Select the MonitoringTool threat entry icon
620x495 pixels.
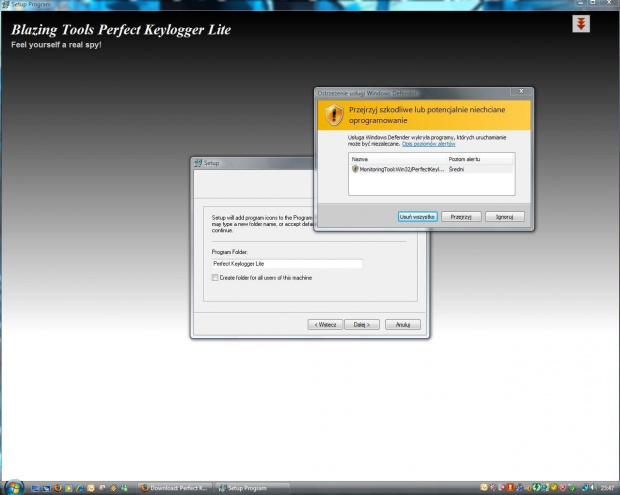coord(355,169)
